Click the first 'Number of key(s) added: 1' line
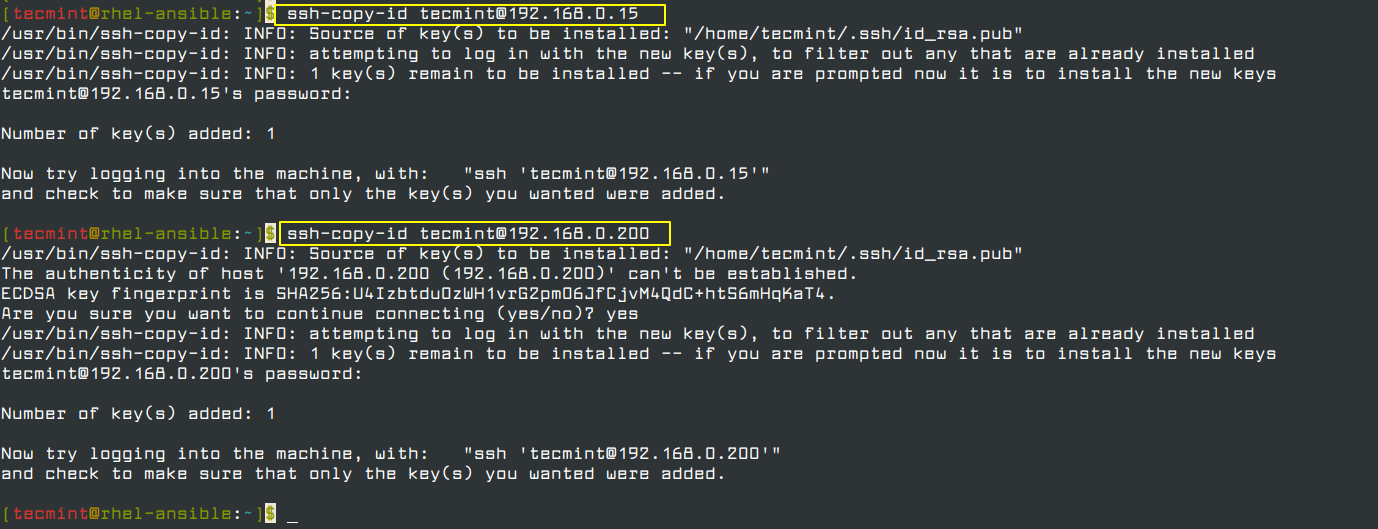 coord(138,134)
